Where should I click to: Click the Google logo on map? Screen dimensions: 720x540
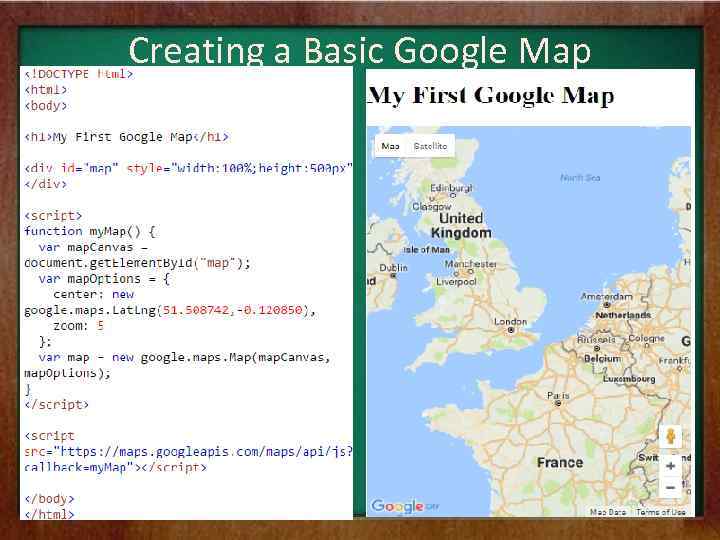397,506
